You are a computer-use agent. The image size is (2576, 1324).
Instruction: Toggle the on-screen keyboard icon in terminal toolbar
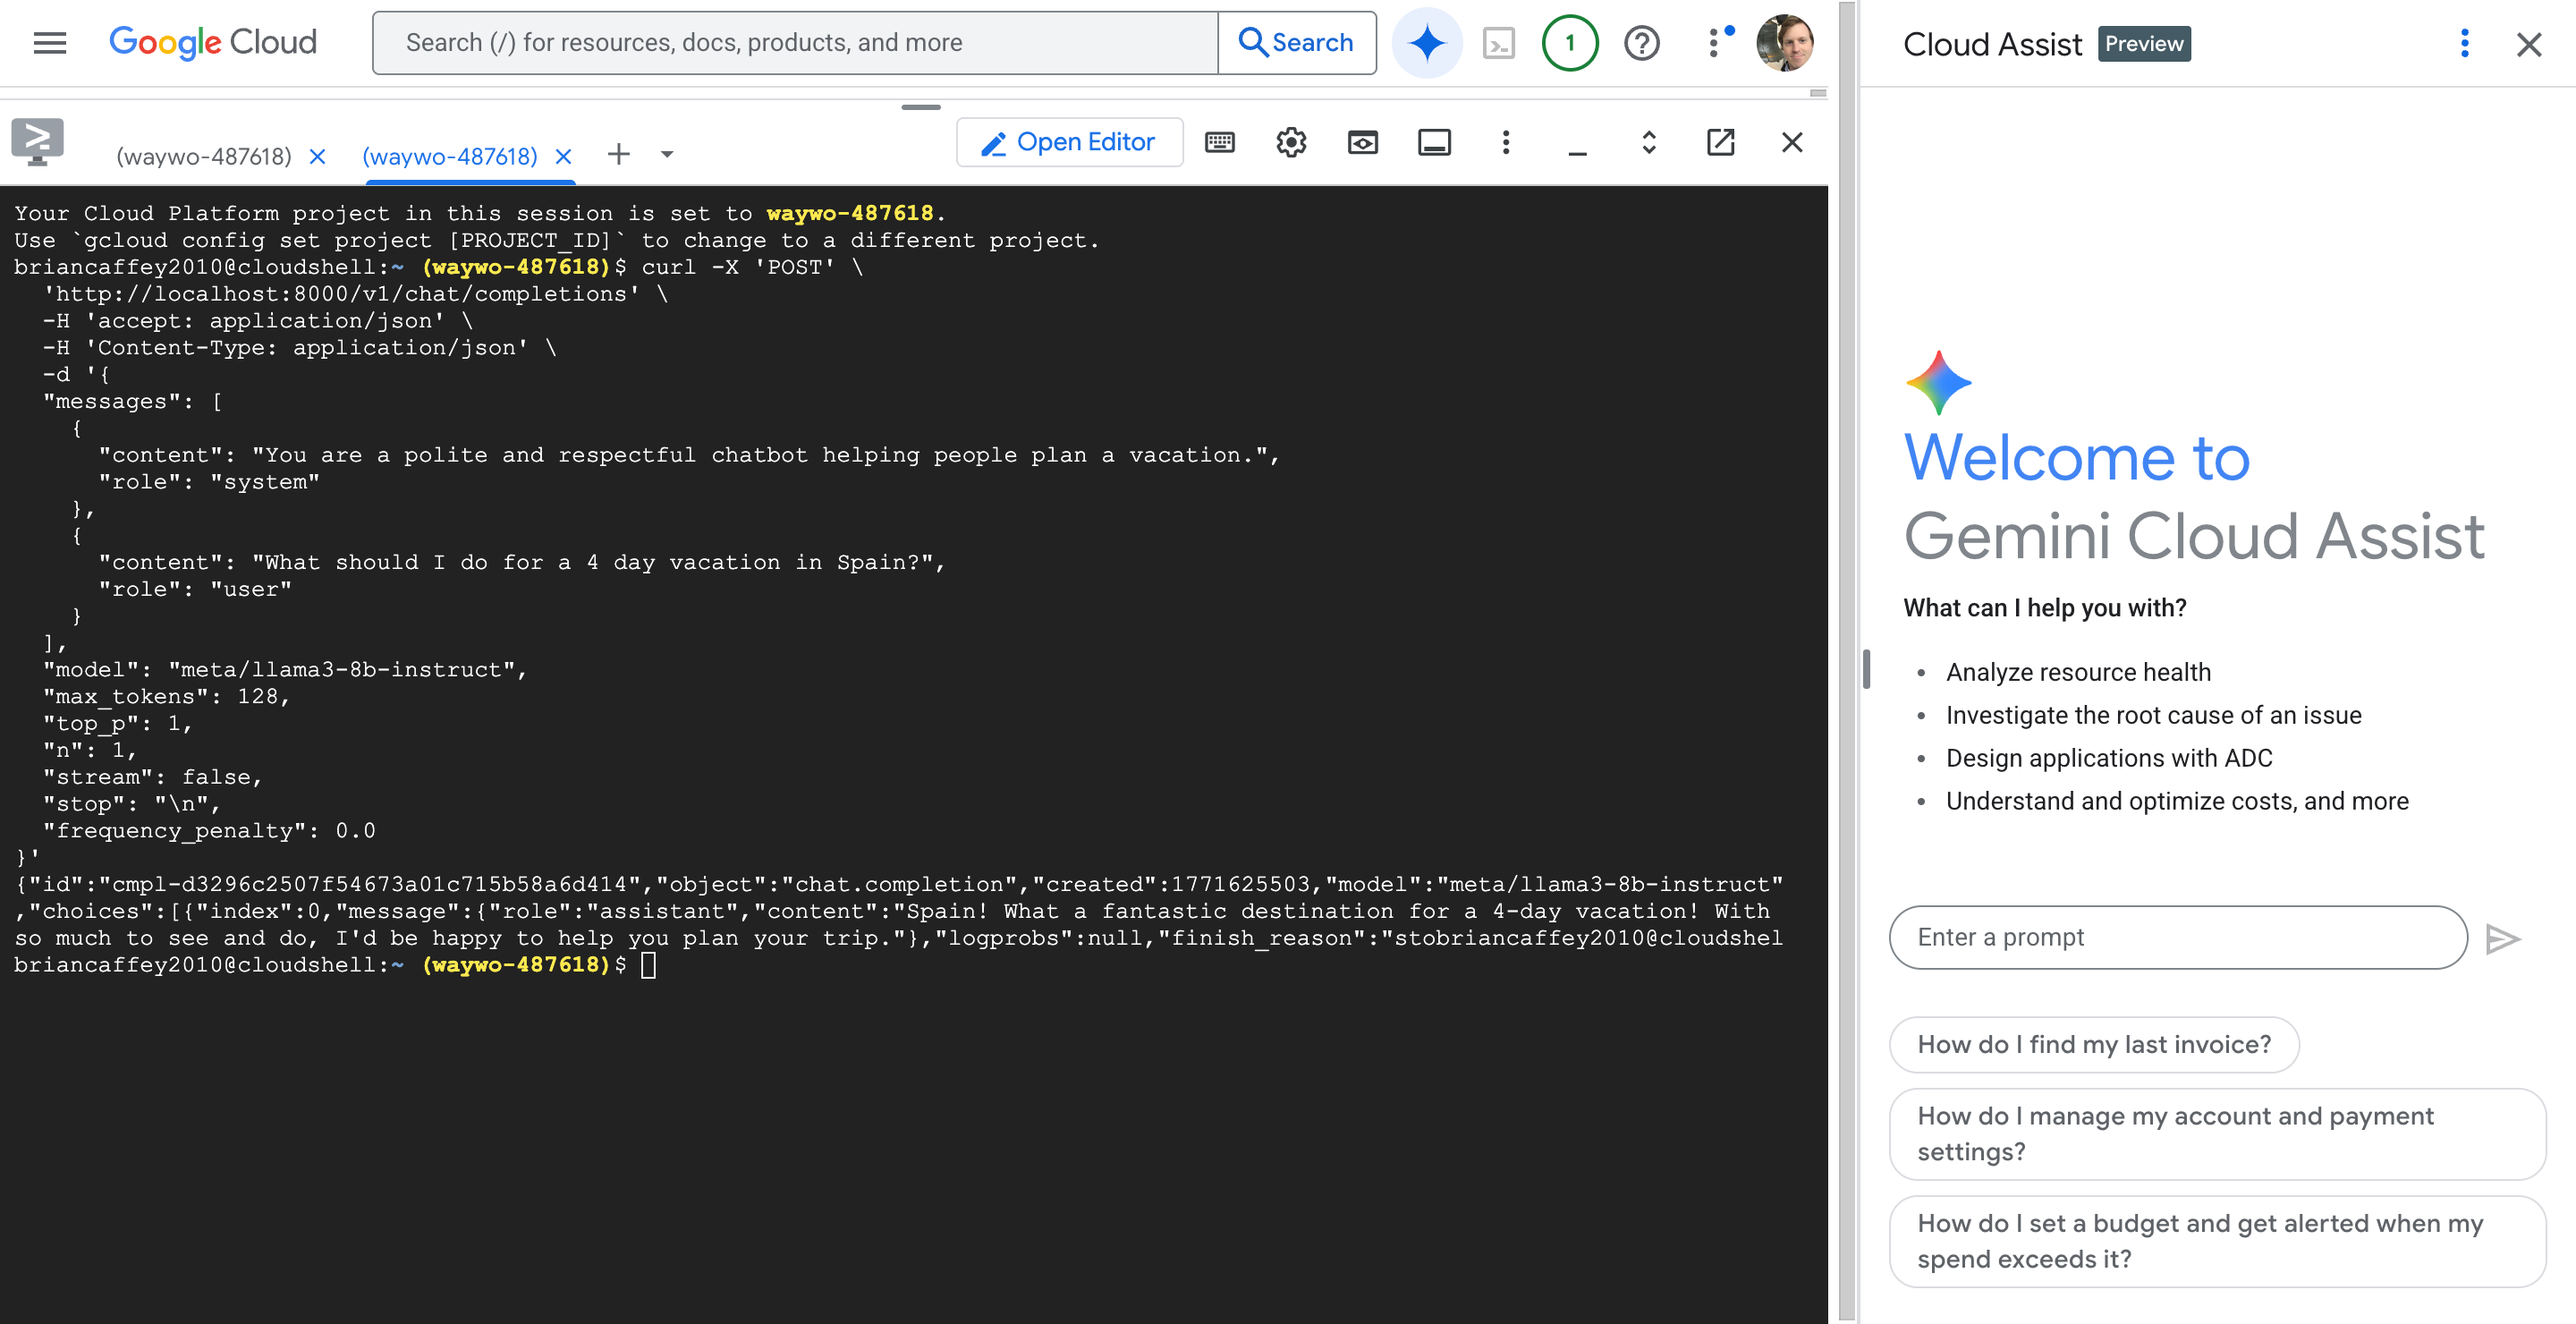tap(1220, 142)
